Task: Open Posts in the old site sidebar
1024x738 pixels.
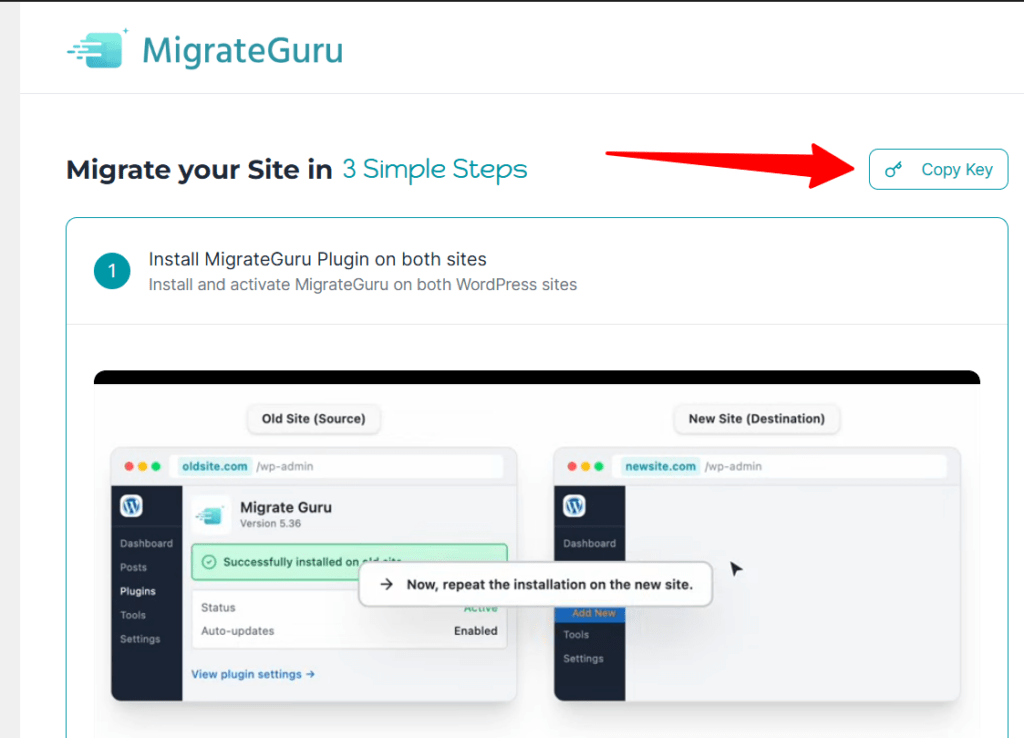Action: [x=133, y=568]
